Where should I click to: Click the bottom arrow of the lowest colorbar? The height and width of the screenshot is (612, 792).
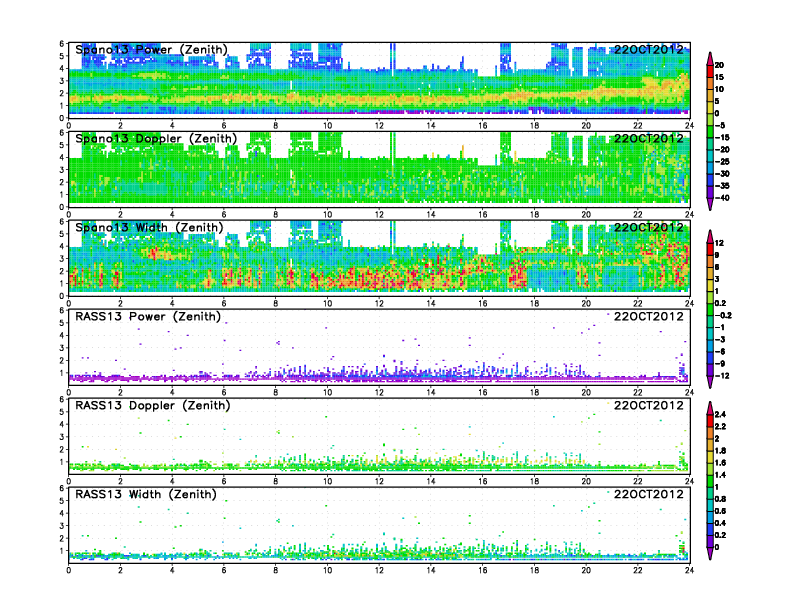pyautogui.click(x=709, y=553)
